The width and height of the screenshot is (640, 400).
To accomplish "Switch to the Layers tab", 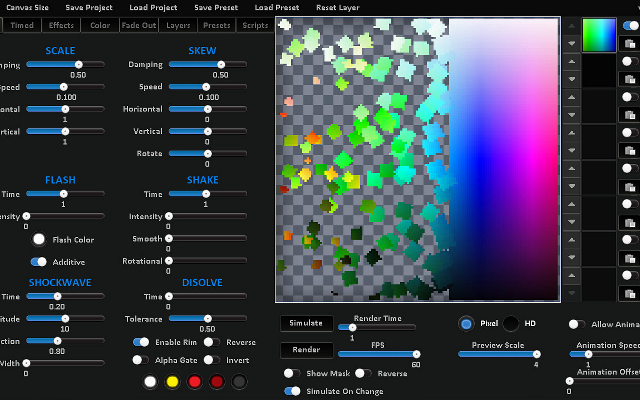I will click(x=178, y=25).
